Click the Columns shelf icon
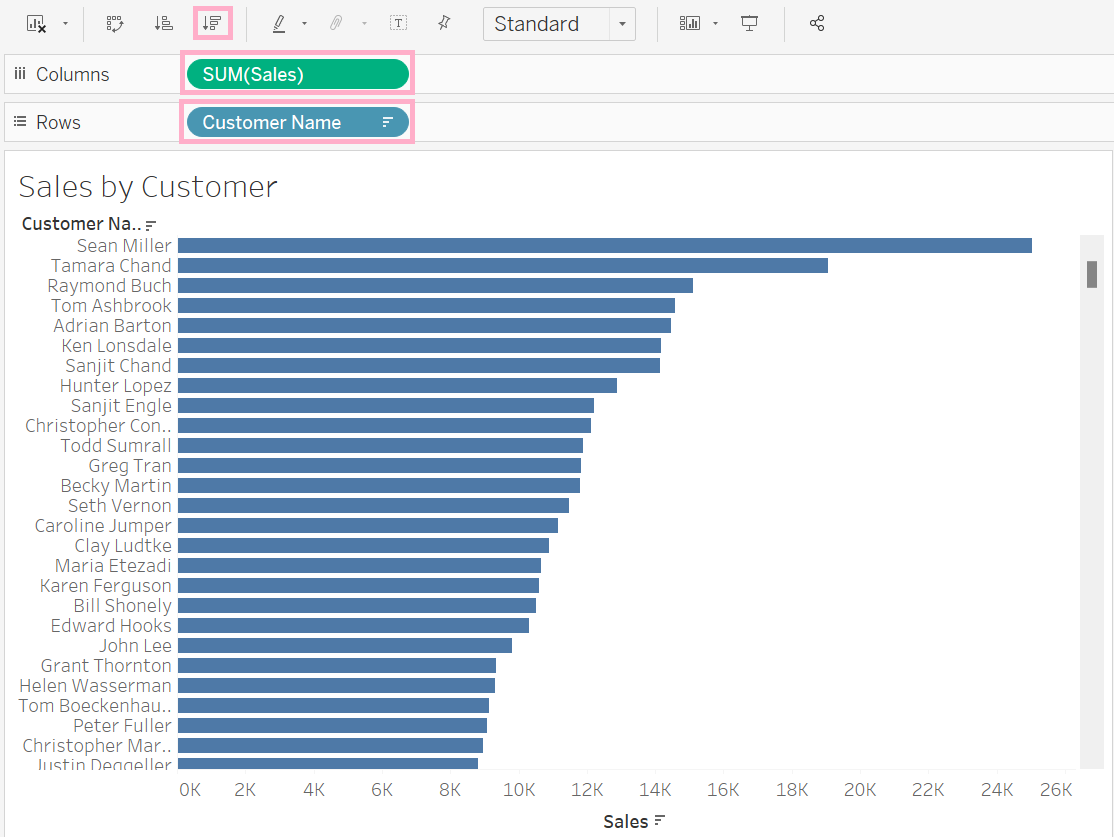This screenshot has height=837, width=1114. [20, 74]
